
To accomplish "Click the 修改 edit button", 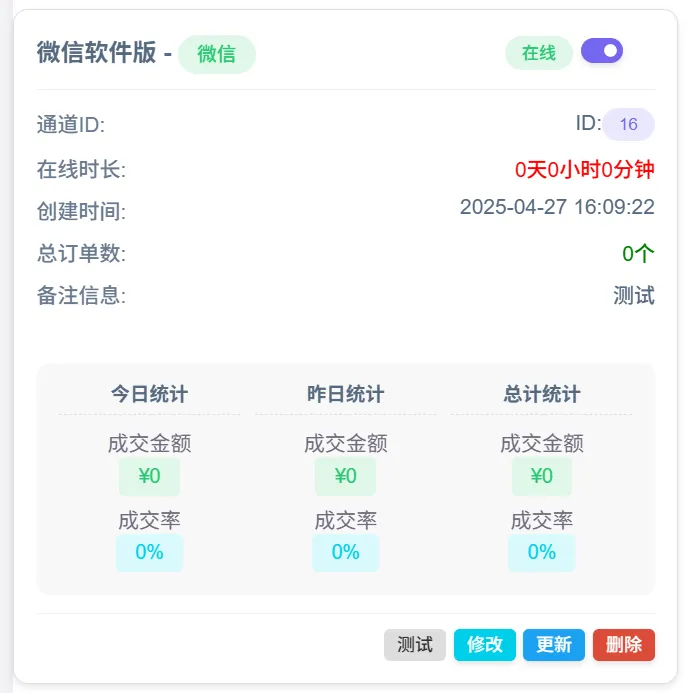I will (x=484, y=645).
